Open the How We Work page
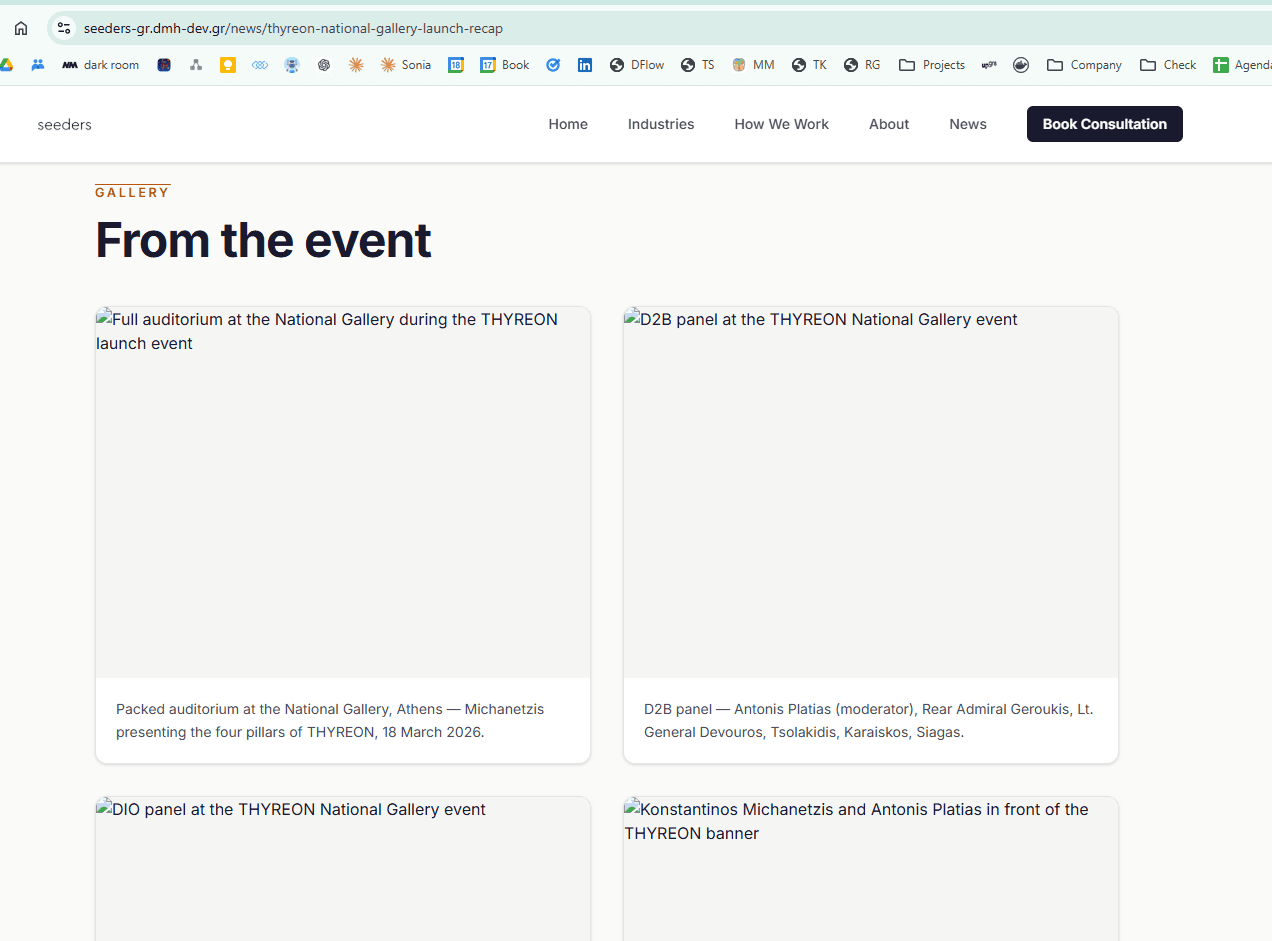This screenshot has width=1272, height=941. 782,124
